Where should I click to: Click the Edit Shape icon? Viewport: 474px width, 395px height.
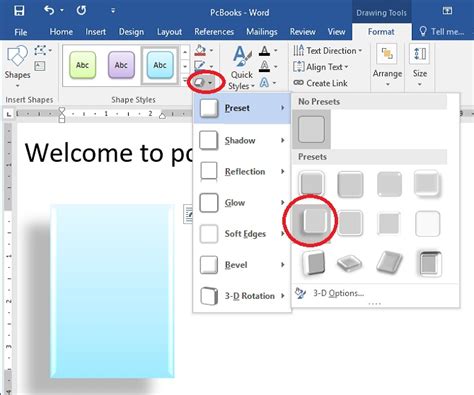coord(41,51)
